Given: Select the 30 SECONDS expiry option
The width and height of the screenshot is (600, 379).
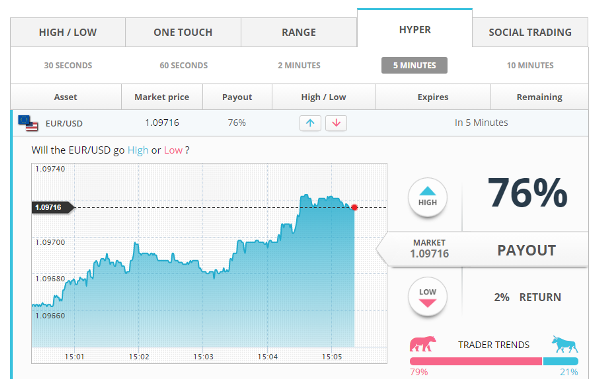Looking at the screenshot, I should 68,65.
